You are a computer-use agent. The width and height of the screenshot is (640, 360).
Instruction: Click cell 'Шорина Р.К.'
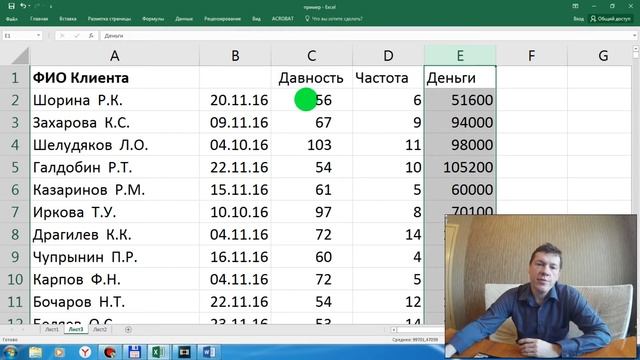tap(115, 100)
